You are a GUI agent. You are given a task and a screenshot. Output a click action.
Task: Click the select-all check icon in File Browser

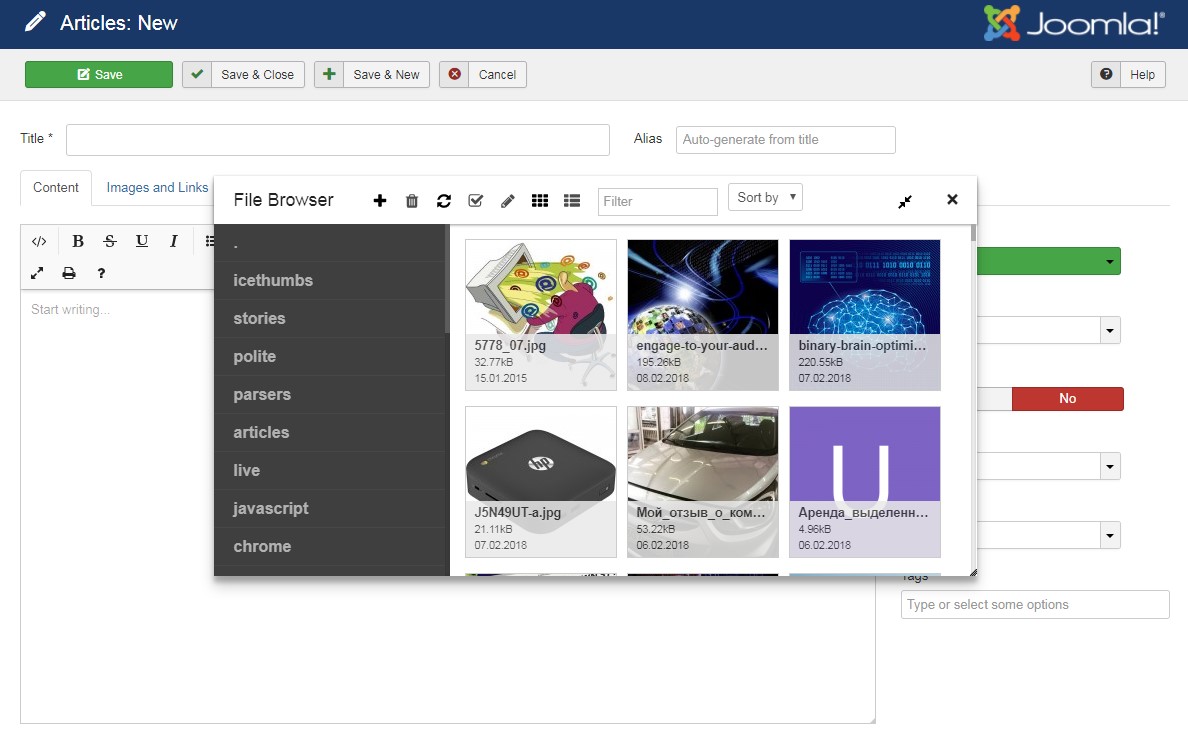[x=476, y=201]
